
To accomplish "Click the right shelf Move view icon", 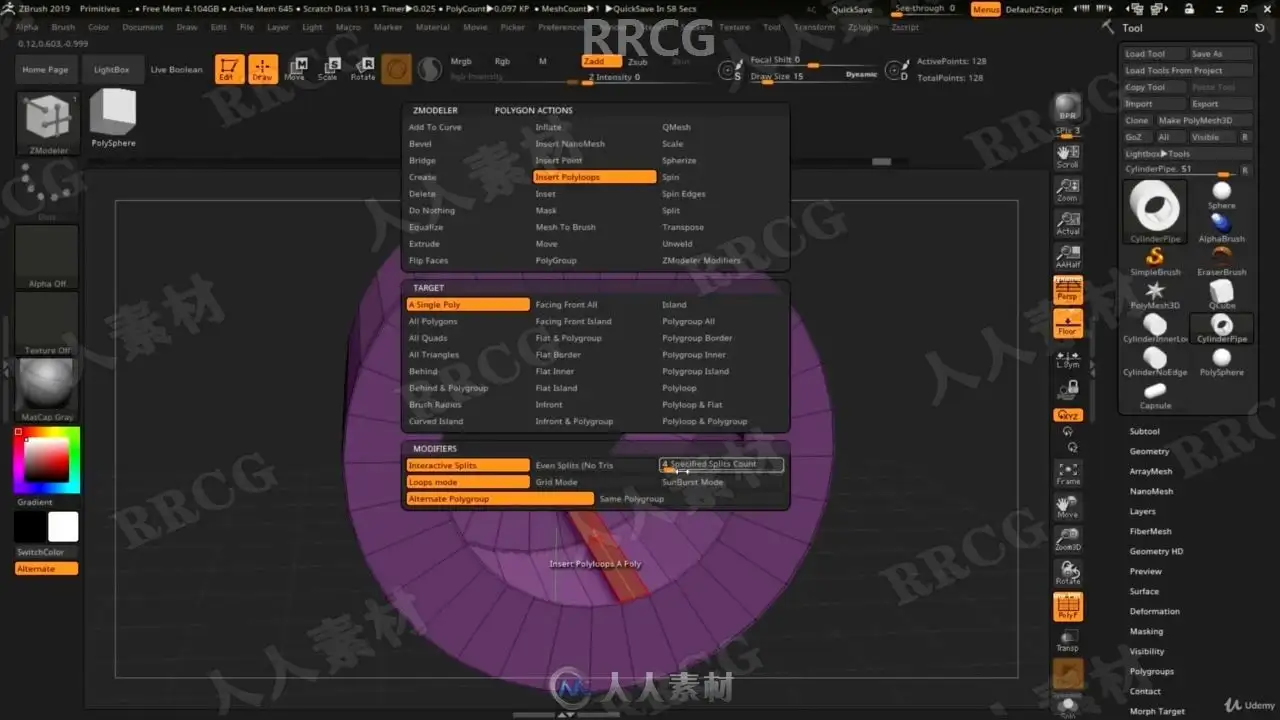I will point(1068,506).
